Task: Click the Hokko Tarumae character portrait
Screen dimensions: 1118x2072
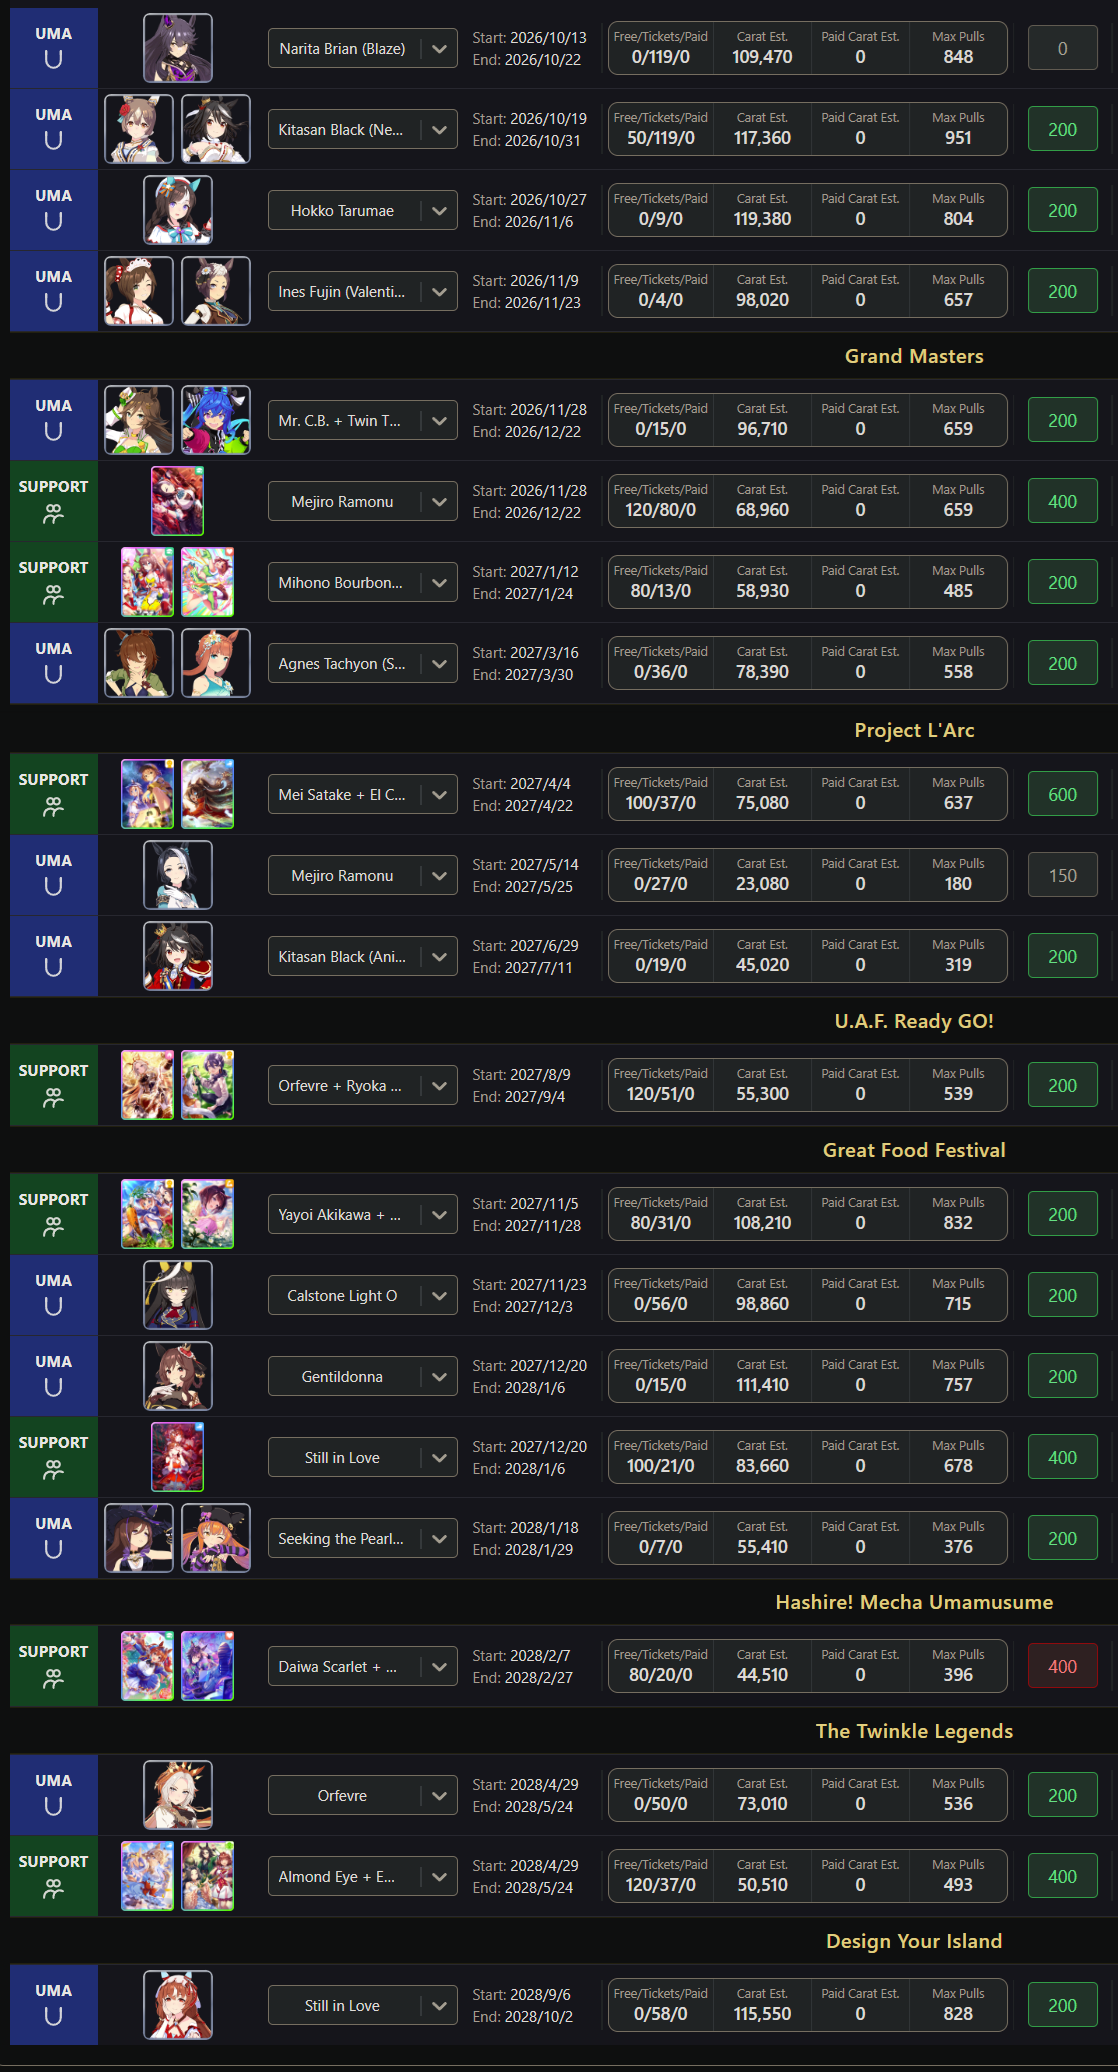Action: tap(178, 210)
